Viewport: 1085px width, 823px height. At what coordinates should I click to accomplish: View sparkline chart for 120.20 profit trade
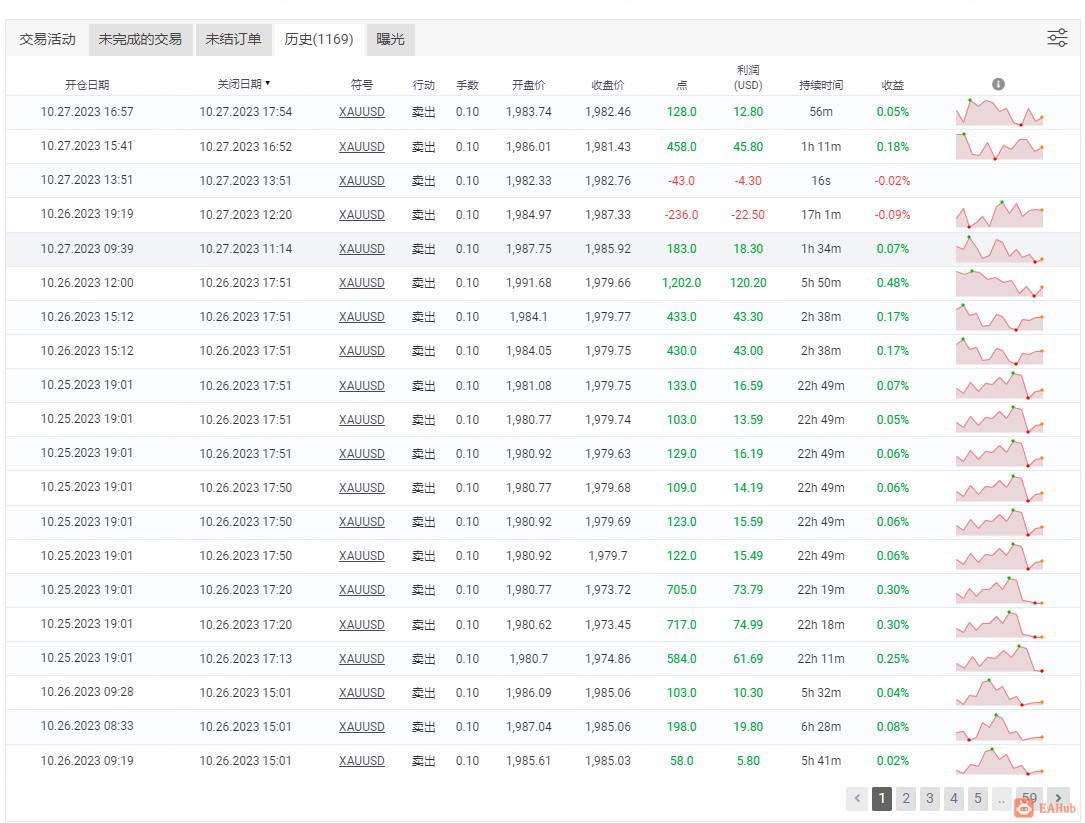tap(999, 282)
